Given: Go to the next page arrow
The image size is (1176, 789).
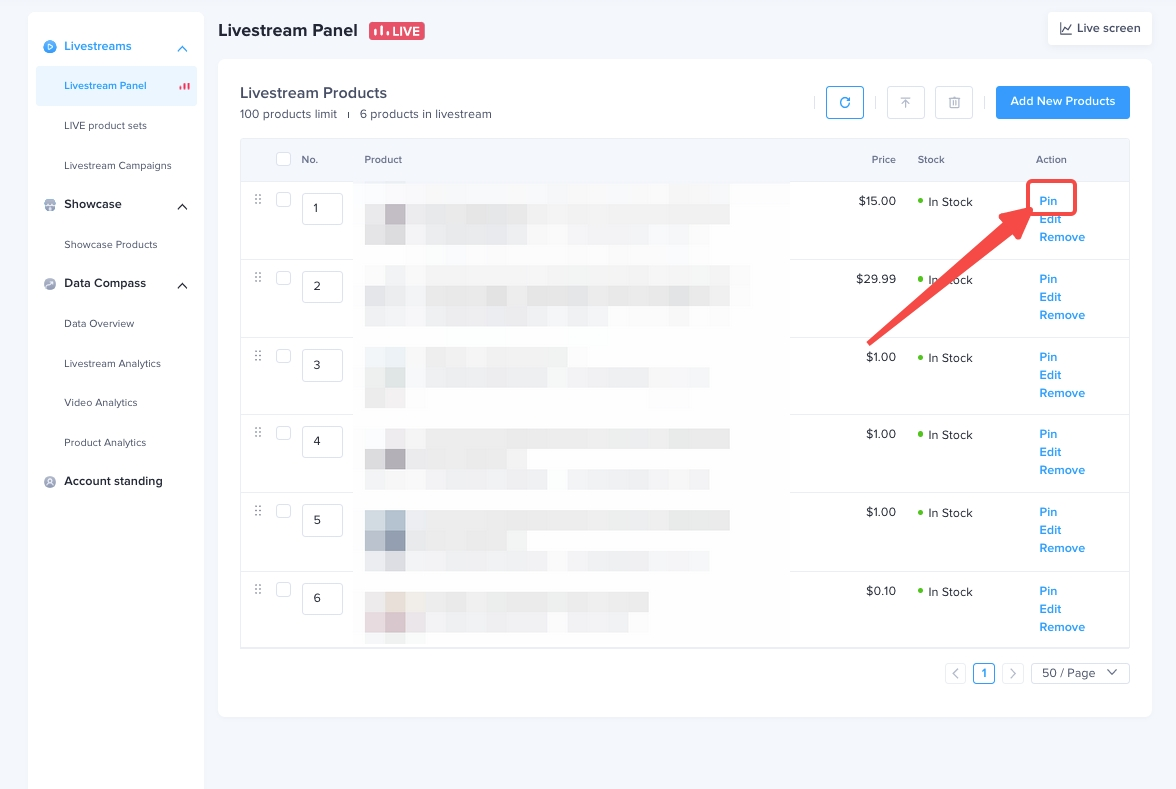Looking at the screenshot, I should tap(1012, 673).
